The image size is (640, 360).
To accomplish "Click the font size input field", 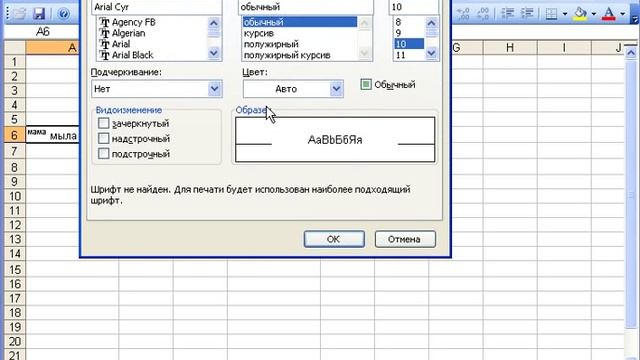I will point(414,7).
